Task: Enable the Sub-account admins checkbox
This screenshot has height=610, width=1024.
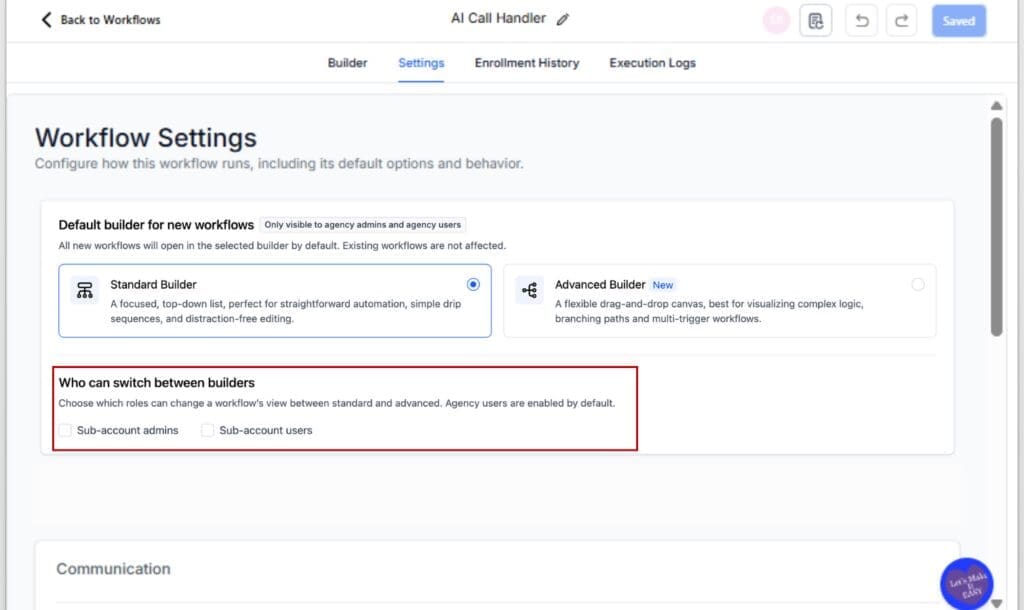Action: (65, 430)
